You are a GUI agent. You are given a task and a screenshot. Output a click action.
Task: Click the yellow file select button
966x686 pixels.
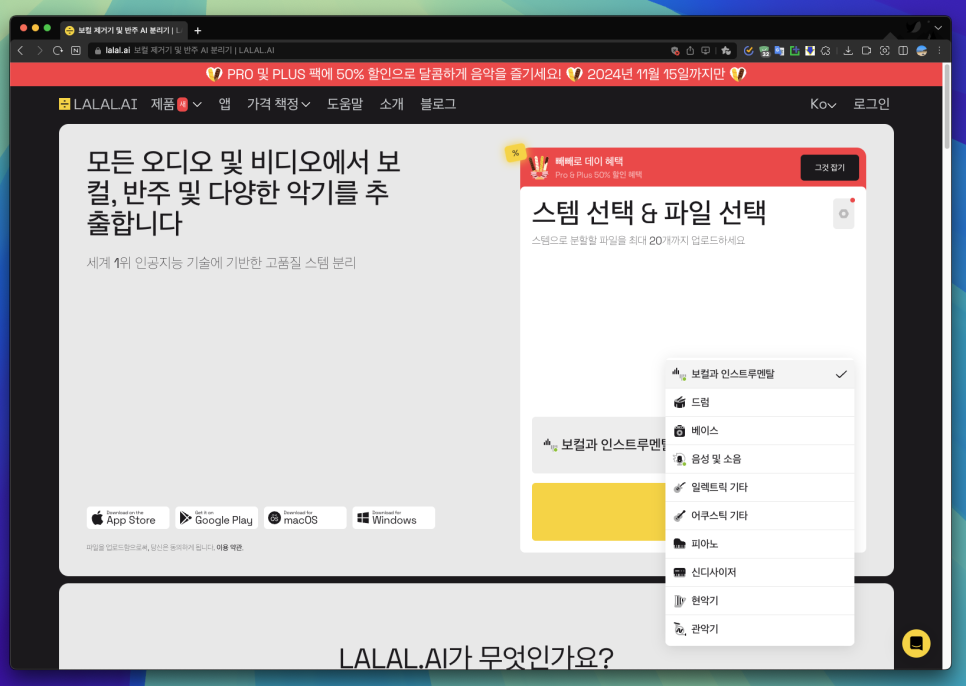click(x=599, y=512)
